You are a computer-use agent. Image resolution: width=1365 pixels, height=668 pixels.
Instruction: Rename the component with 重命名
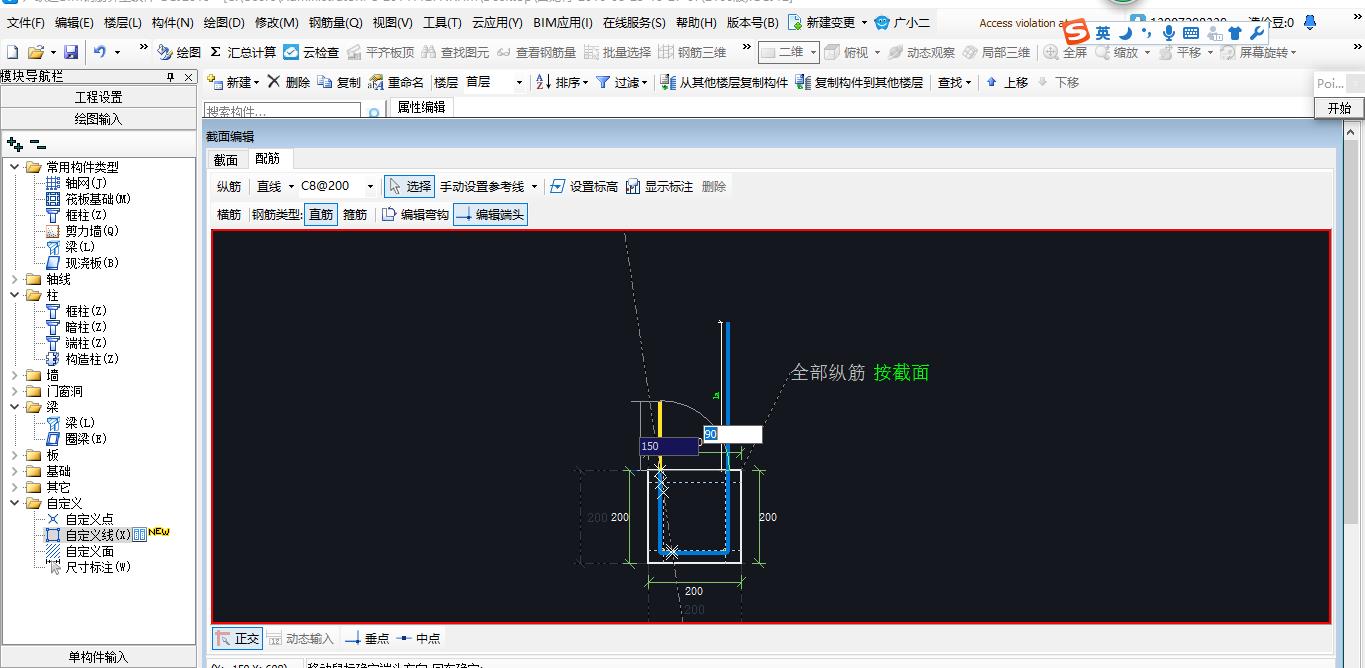tap(396, 82)
